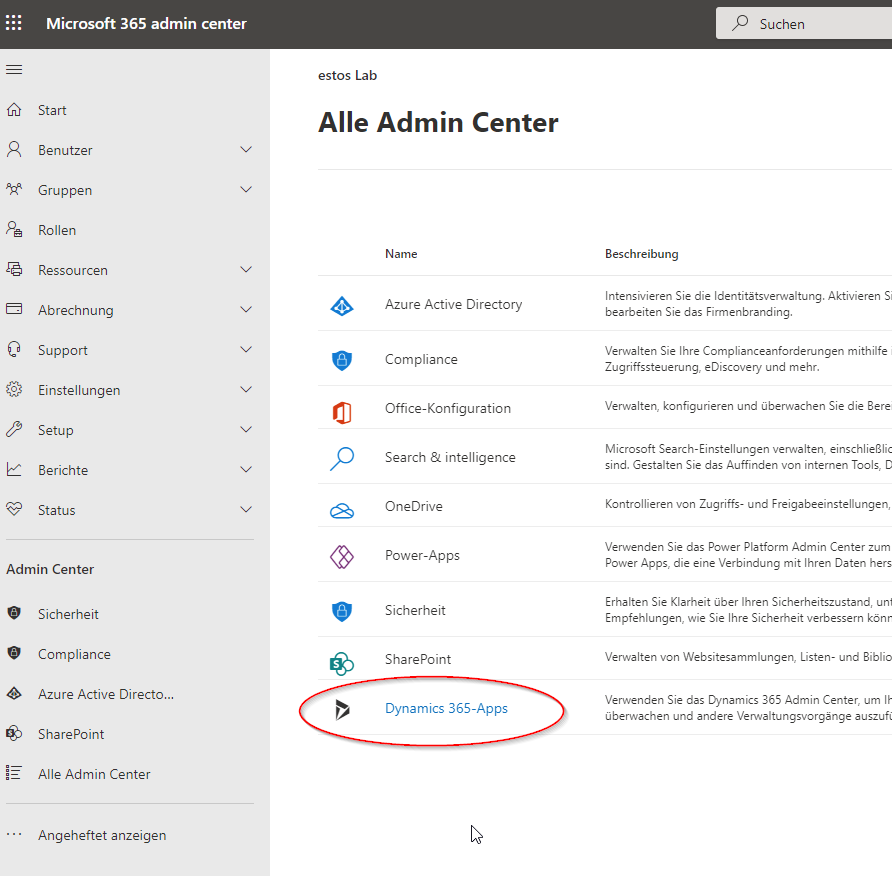Image resolution: width=892 pixels, height=876 pixels.
Task: Open Rollen in navigation
Action: [x=57, y=230]
